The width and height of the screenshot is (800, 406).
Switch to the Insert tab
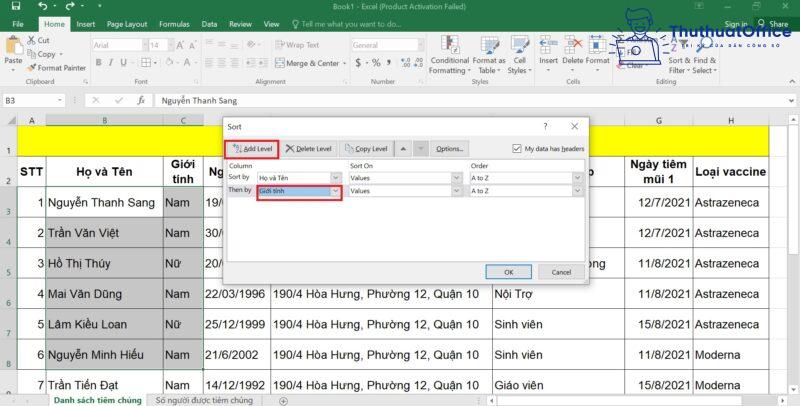(86, 24)
